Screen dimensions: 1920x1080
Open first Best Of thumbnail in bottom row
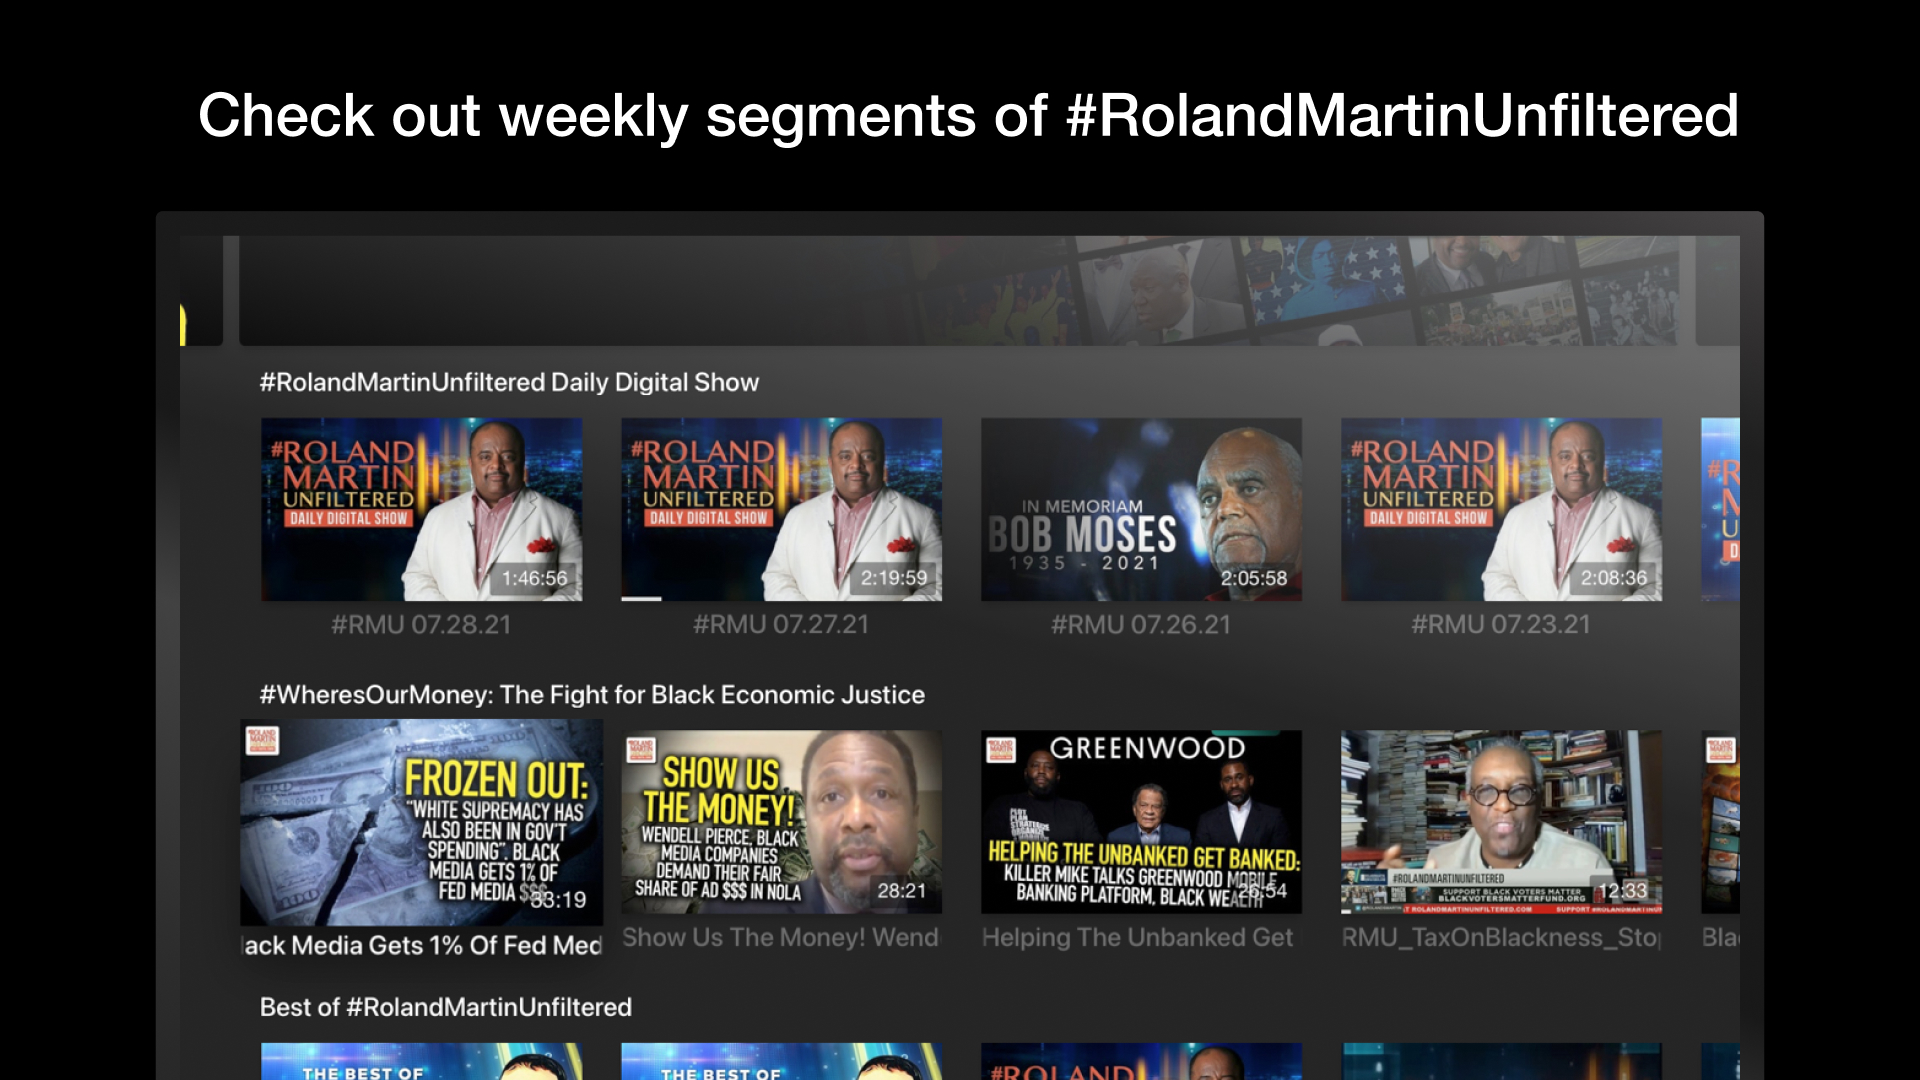point(421,1061)
